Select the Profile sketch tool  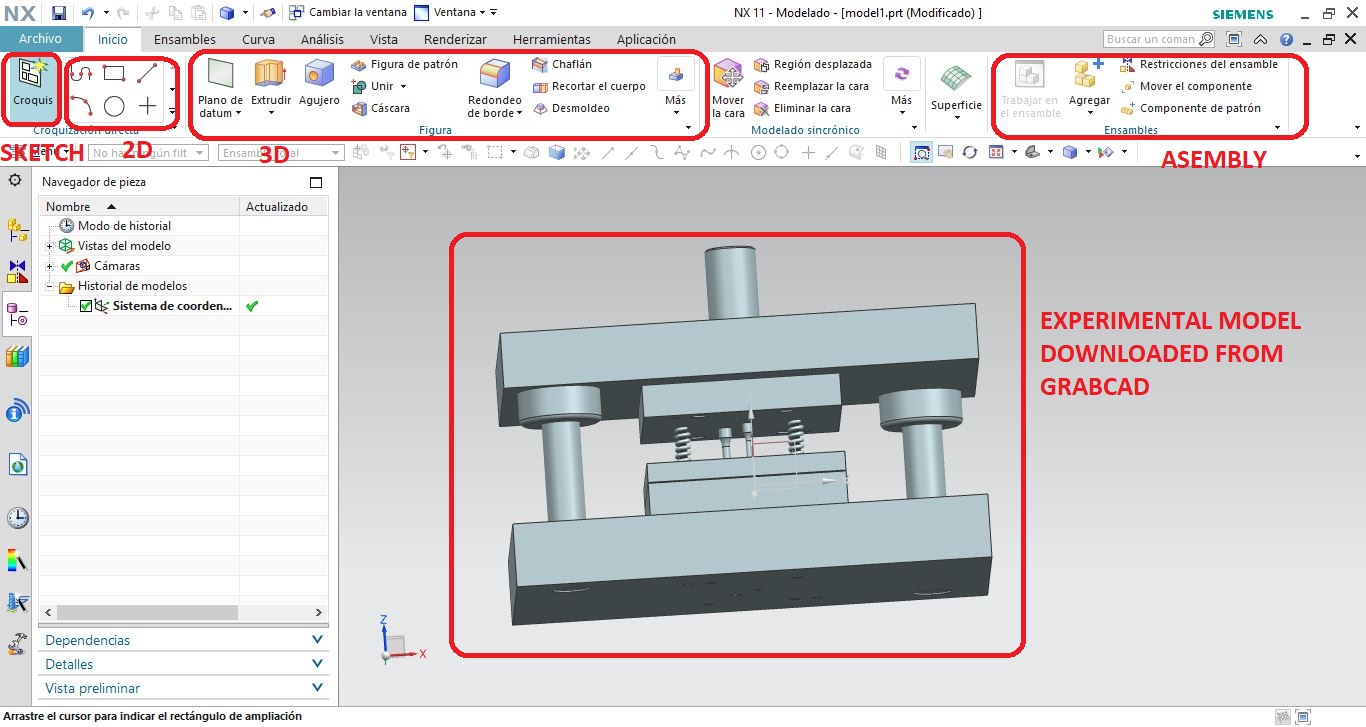click(x=81, y=73)
